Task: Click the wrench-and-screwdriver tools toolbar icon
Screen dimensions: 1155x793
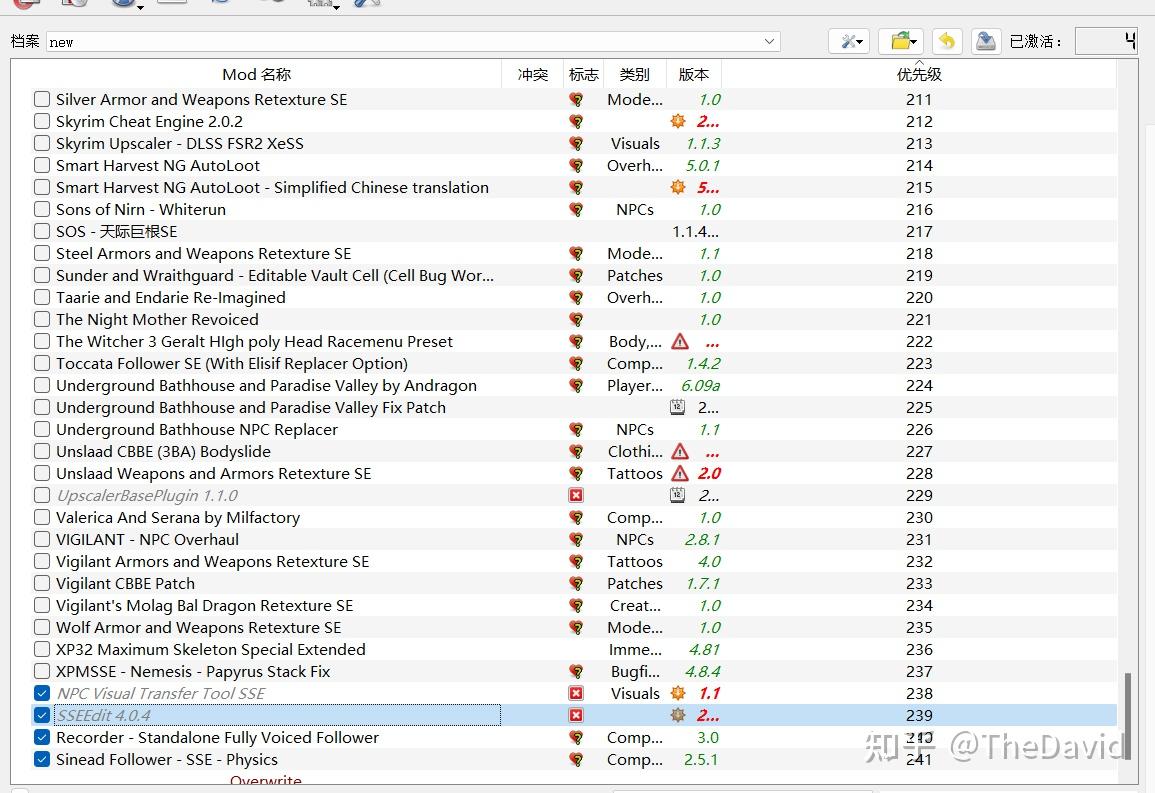Action: (x=848, y=41)
